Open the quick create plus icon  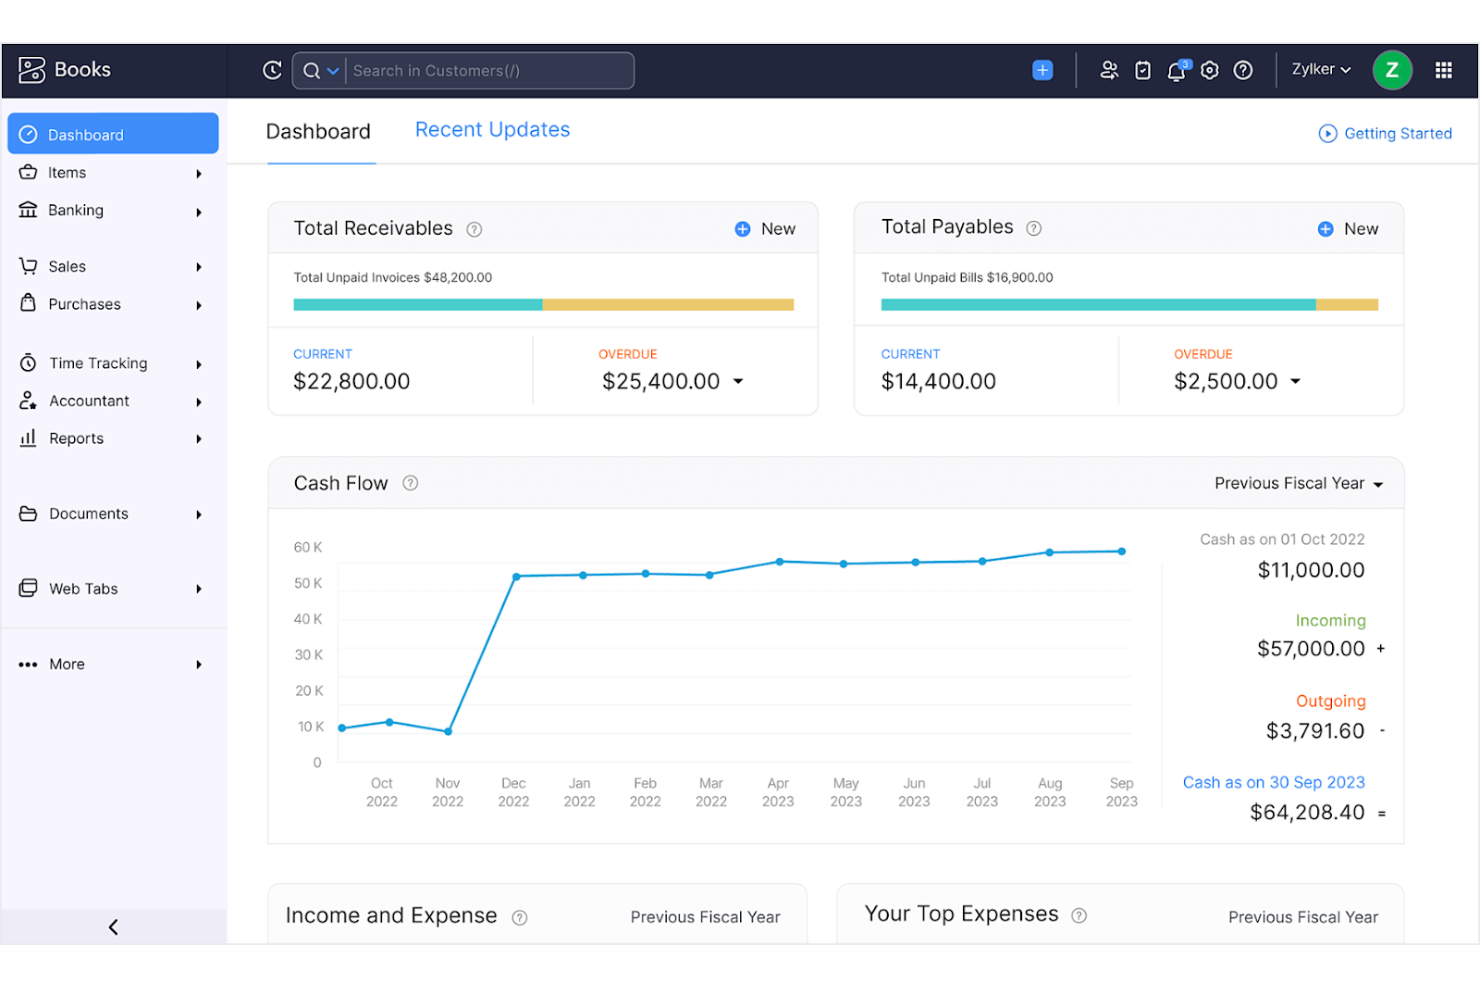pos(1042,70)
